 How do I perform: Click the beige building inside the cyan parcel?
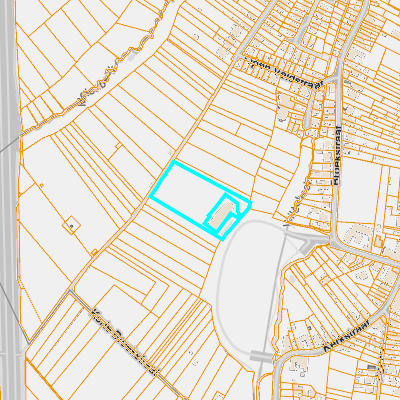click(221, 215)
